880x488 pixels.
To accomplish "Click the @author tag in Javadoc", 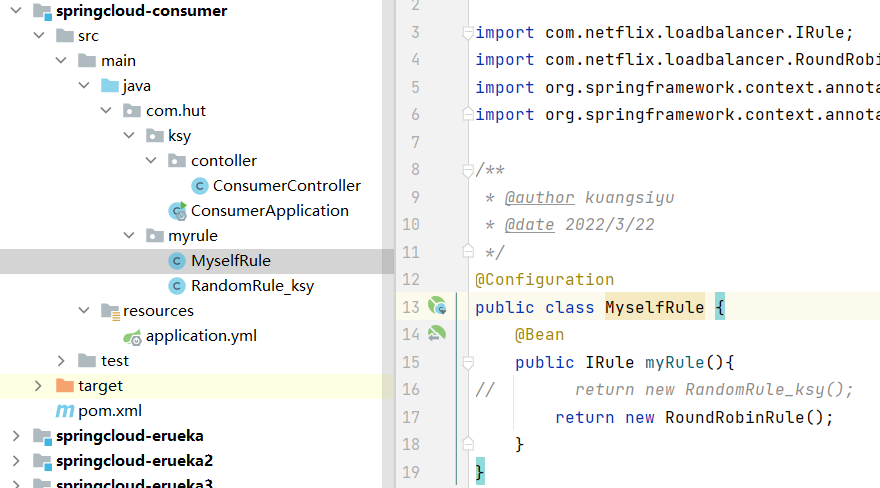I will tap(539, 197).
